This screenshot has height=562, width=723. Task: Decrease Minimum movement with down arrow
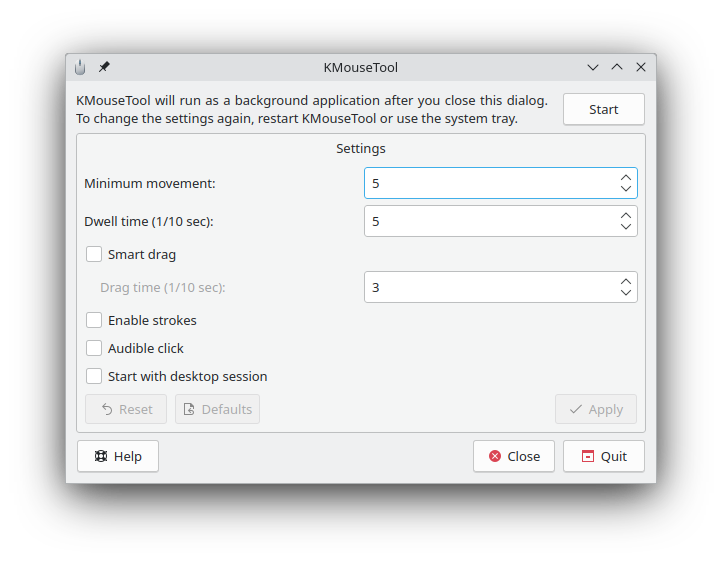626,189
